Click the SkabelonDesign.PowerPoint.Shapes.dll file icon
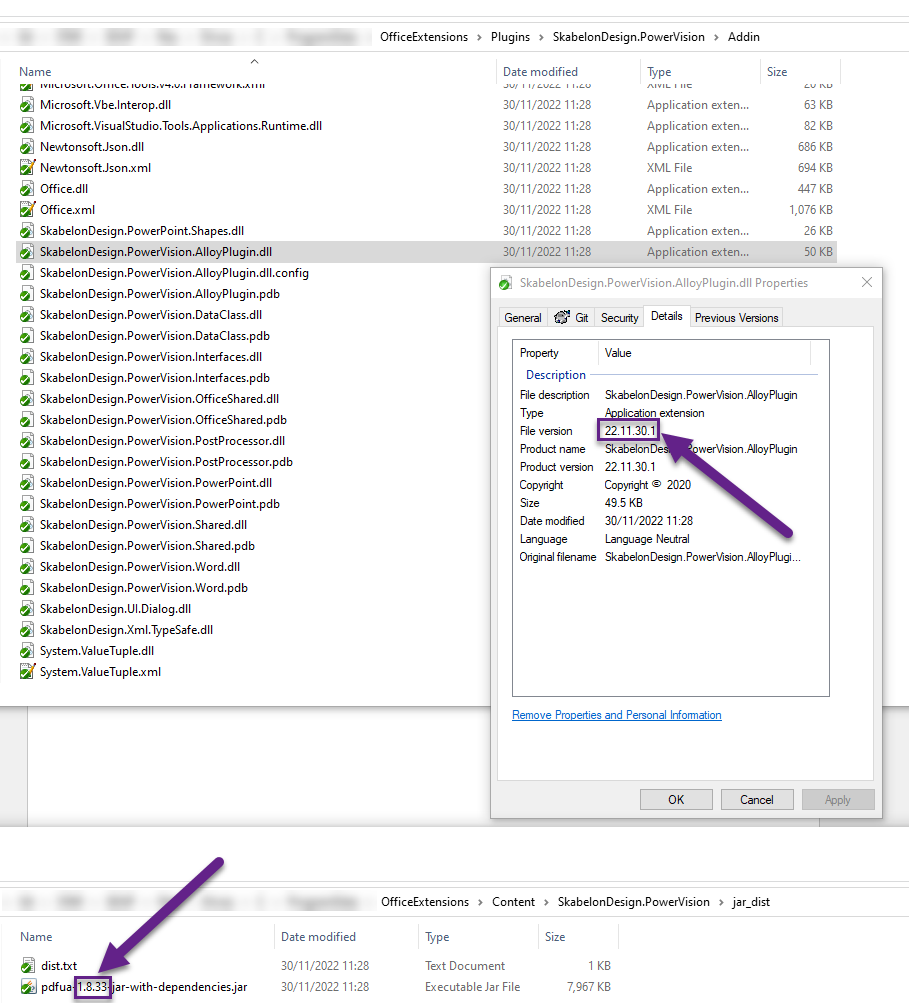 coord(27,231)
